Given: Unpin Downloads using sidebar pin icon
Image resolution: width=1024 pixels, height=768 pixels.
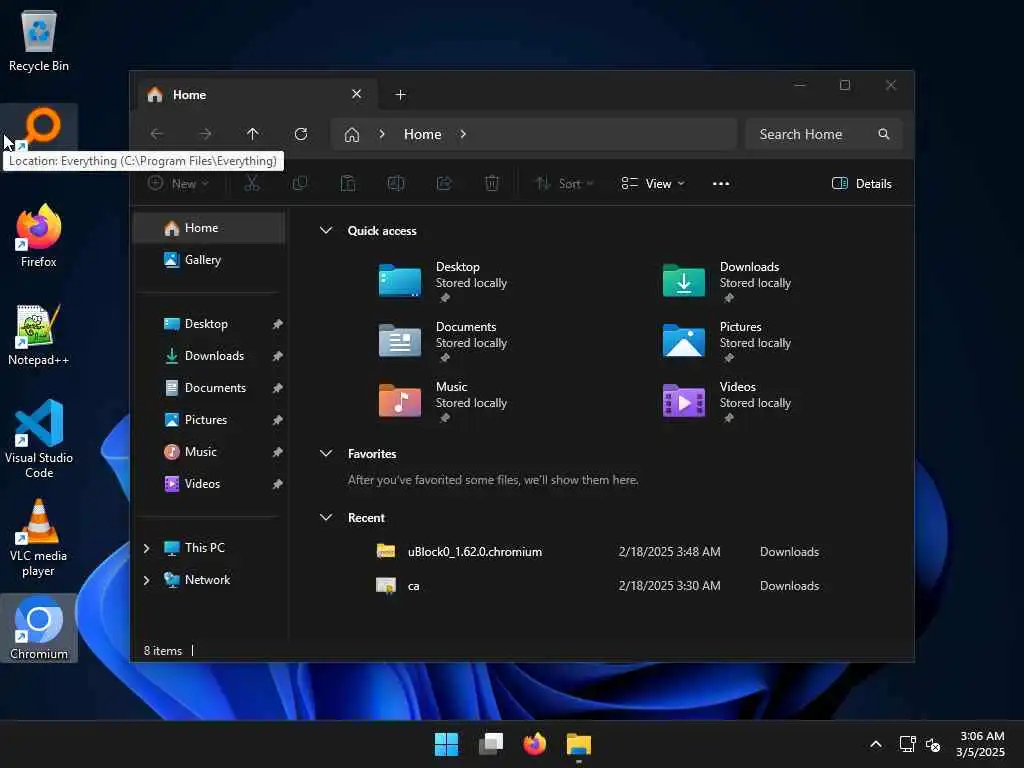Looking at the screenshot, I should (x=278, y=356).
